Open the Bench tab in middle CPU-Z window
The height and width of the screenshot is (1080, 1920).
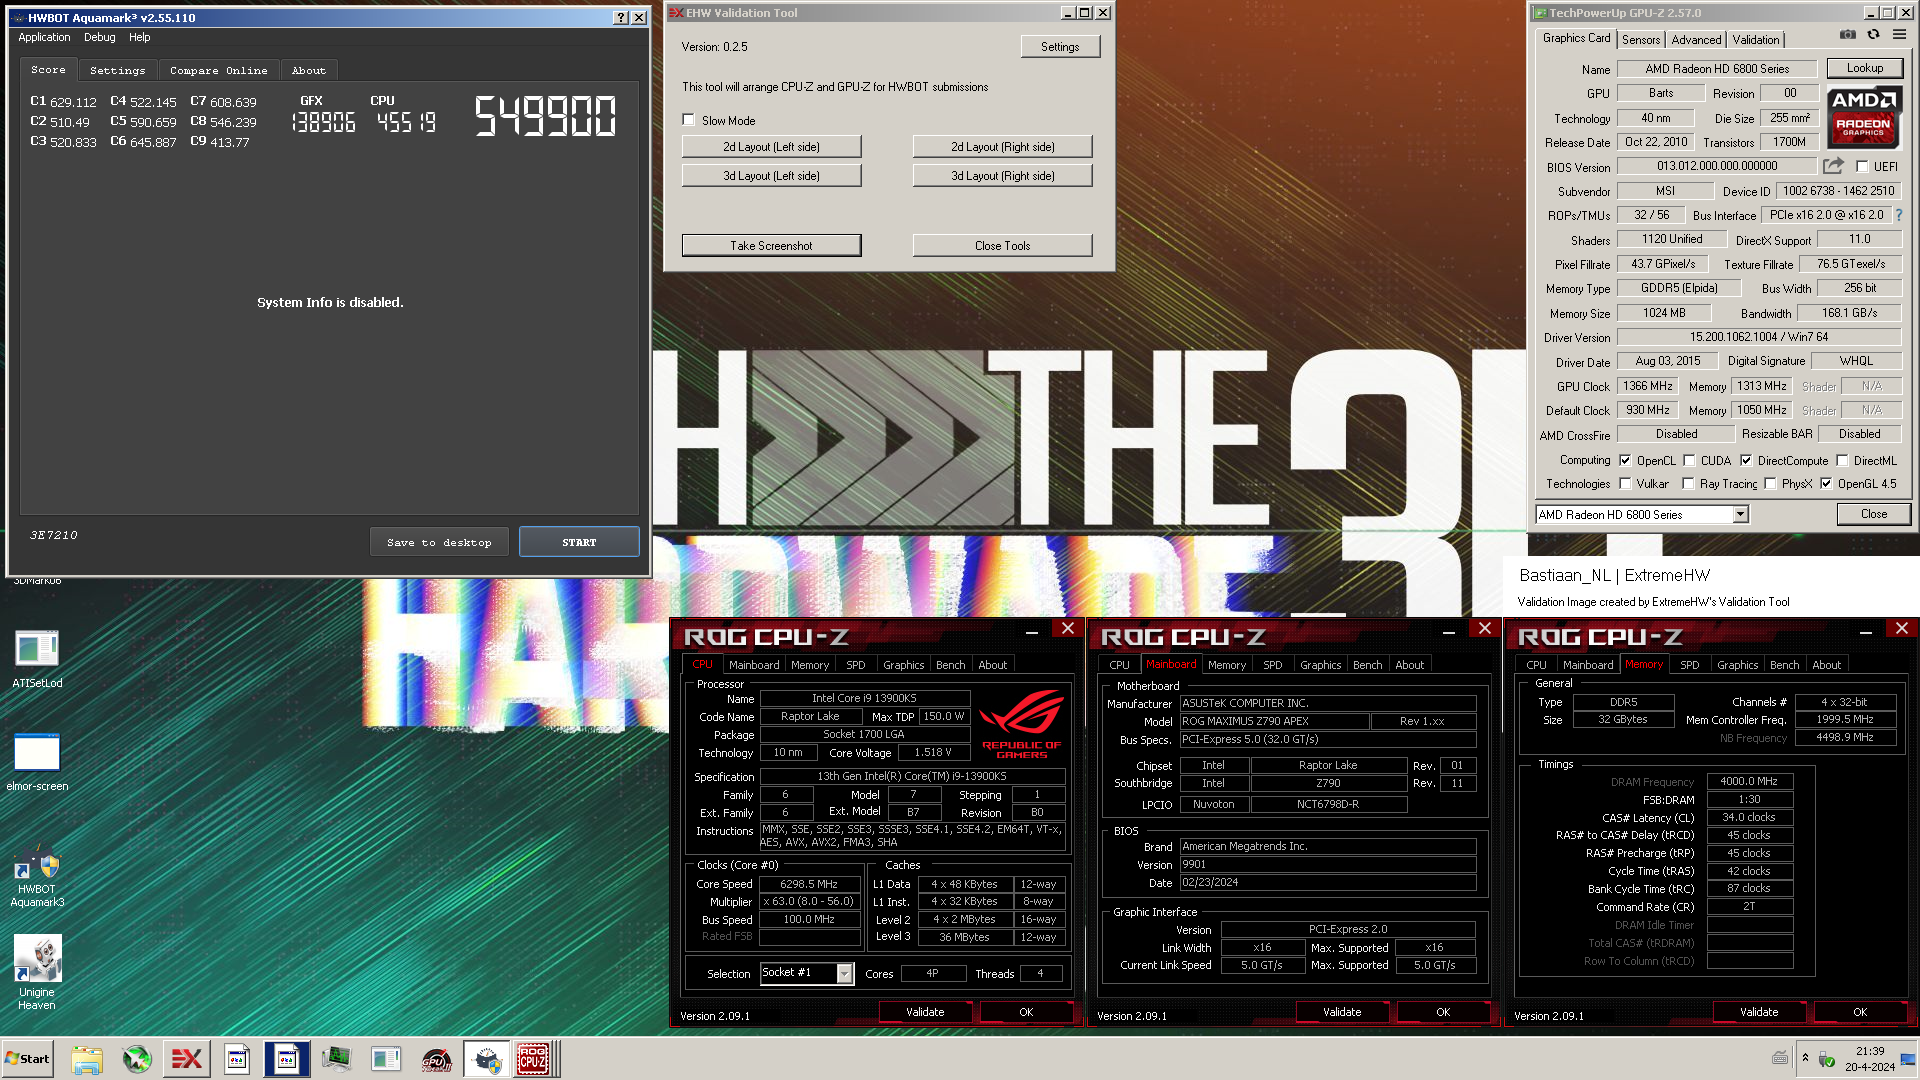tap(1367, 665)
